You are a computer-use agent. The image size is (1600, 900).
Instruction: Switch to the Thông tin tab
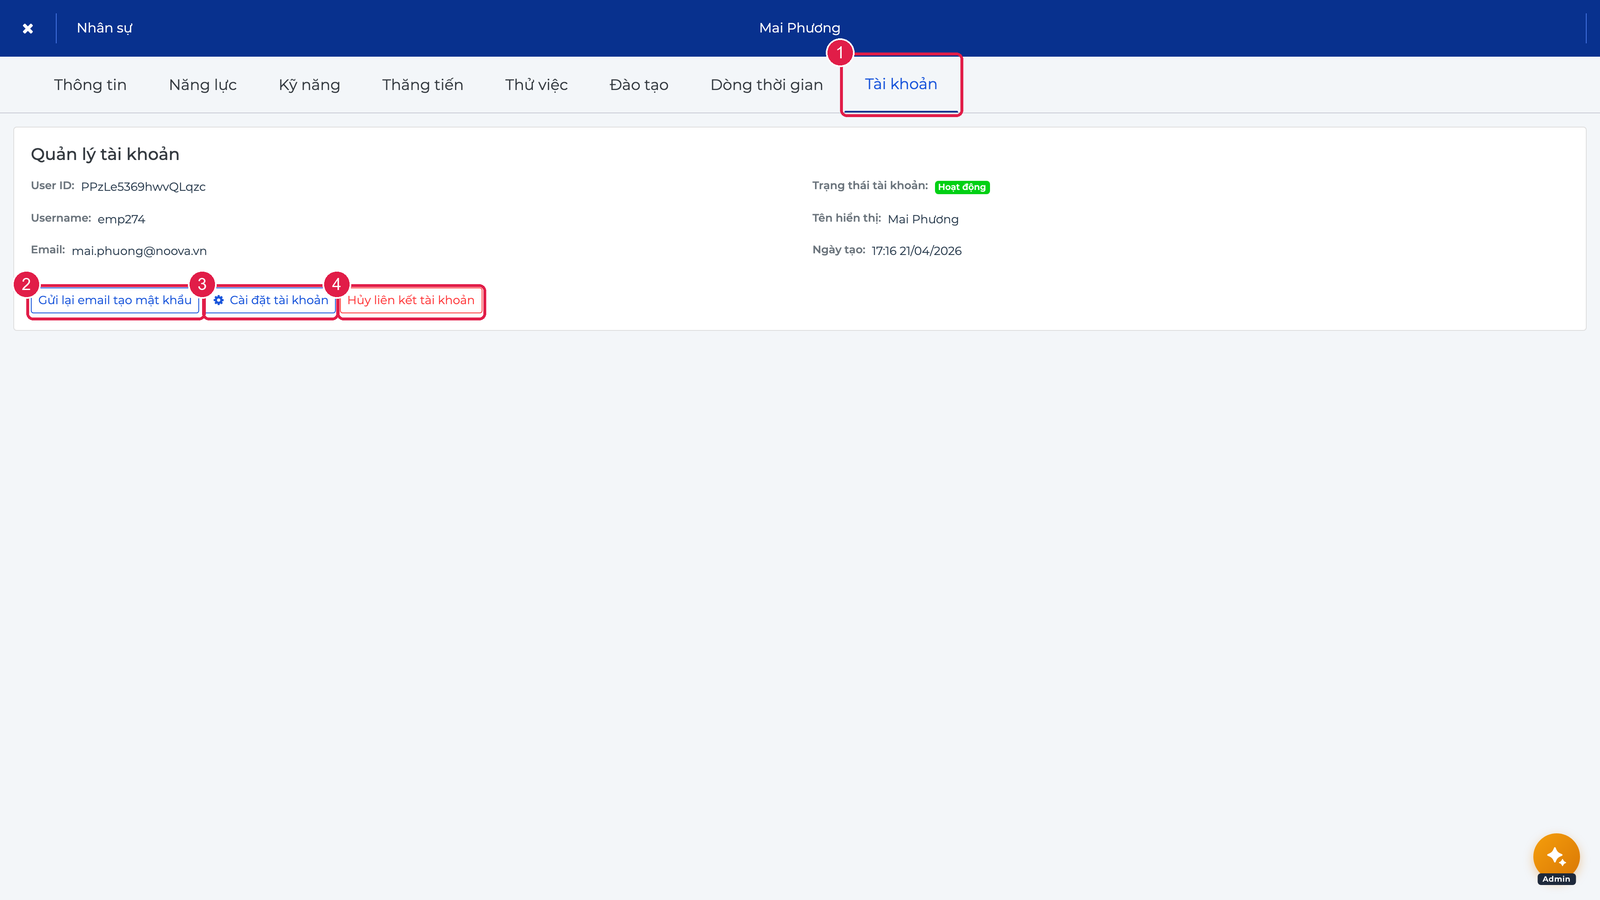click(90, 85)
